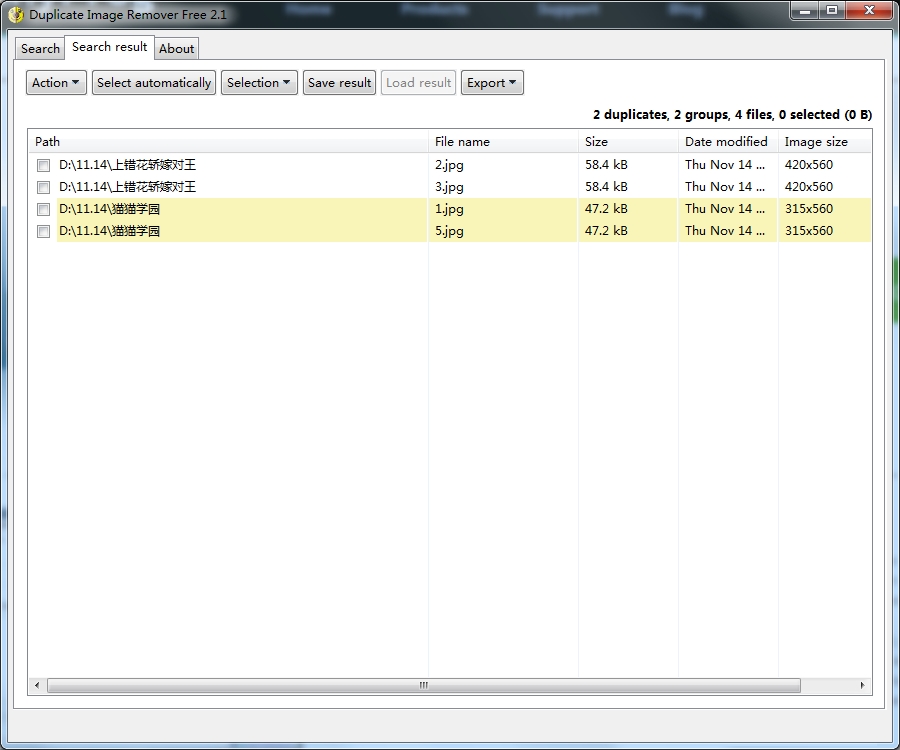Image resolution: width=900 pixels, height=750 pixels.
Task: Select the Search result tab
Action: (110, 47)
